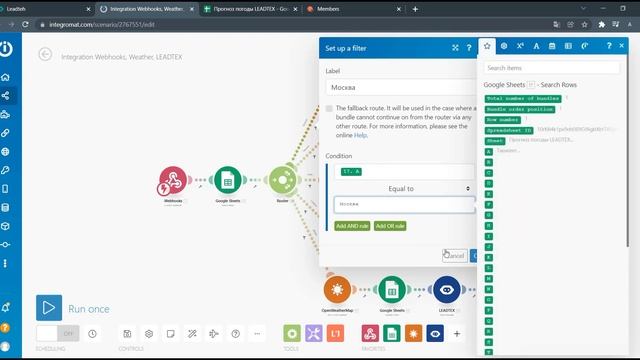Open Templates icon in left sidebar

coord(5,114)
